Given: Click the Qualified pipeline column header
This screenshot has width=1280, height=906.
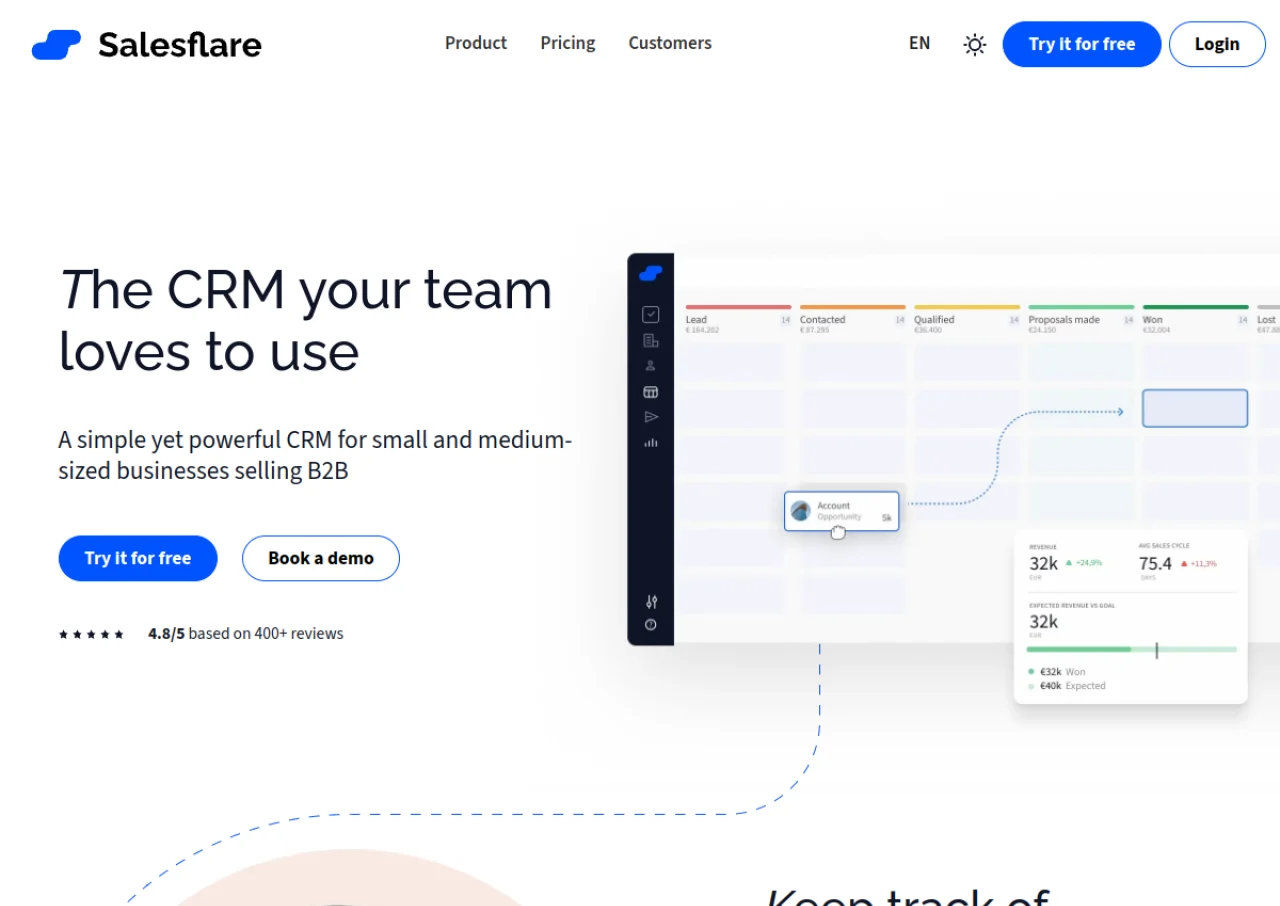Looking at the screenshot, I should [966, 319].
